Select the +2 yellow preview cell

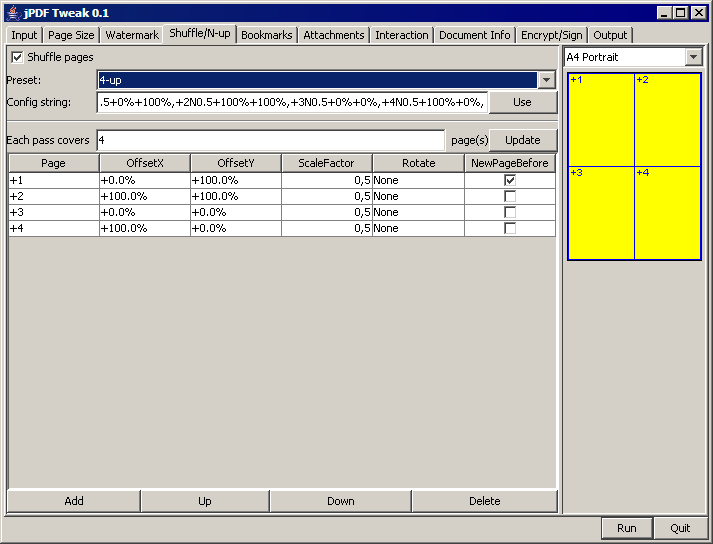(x=667, y=120)
